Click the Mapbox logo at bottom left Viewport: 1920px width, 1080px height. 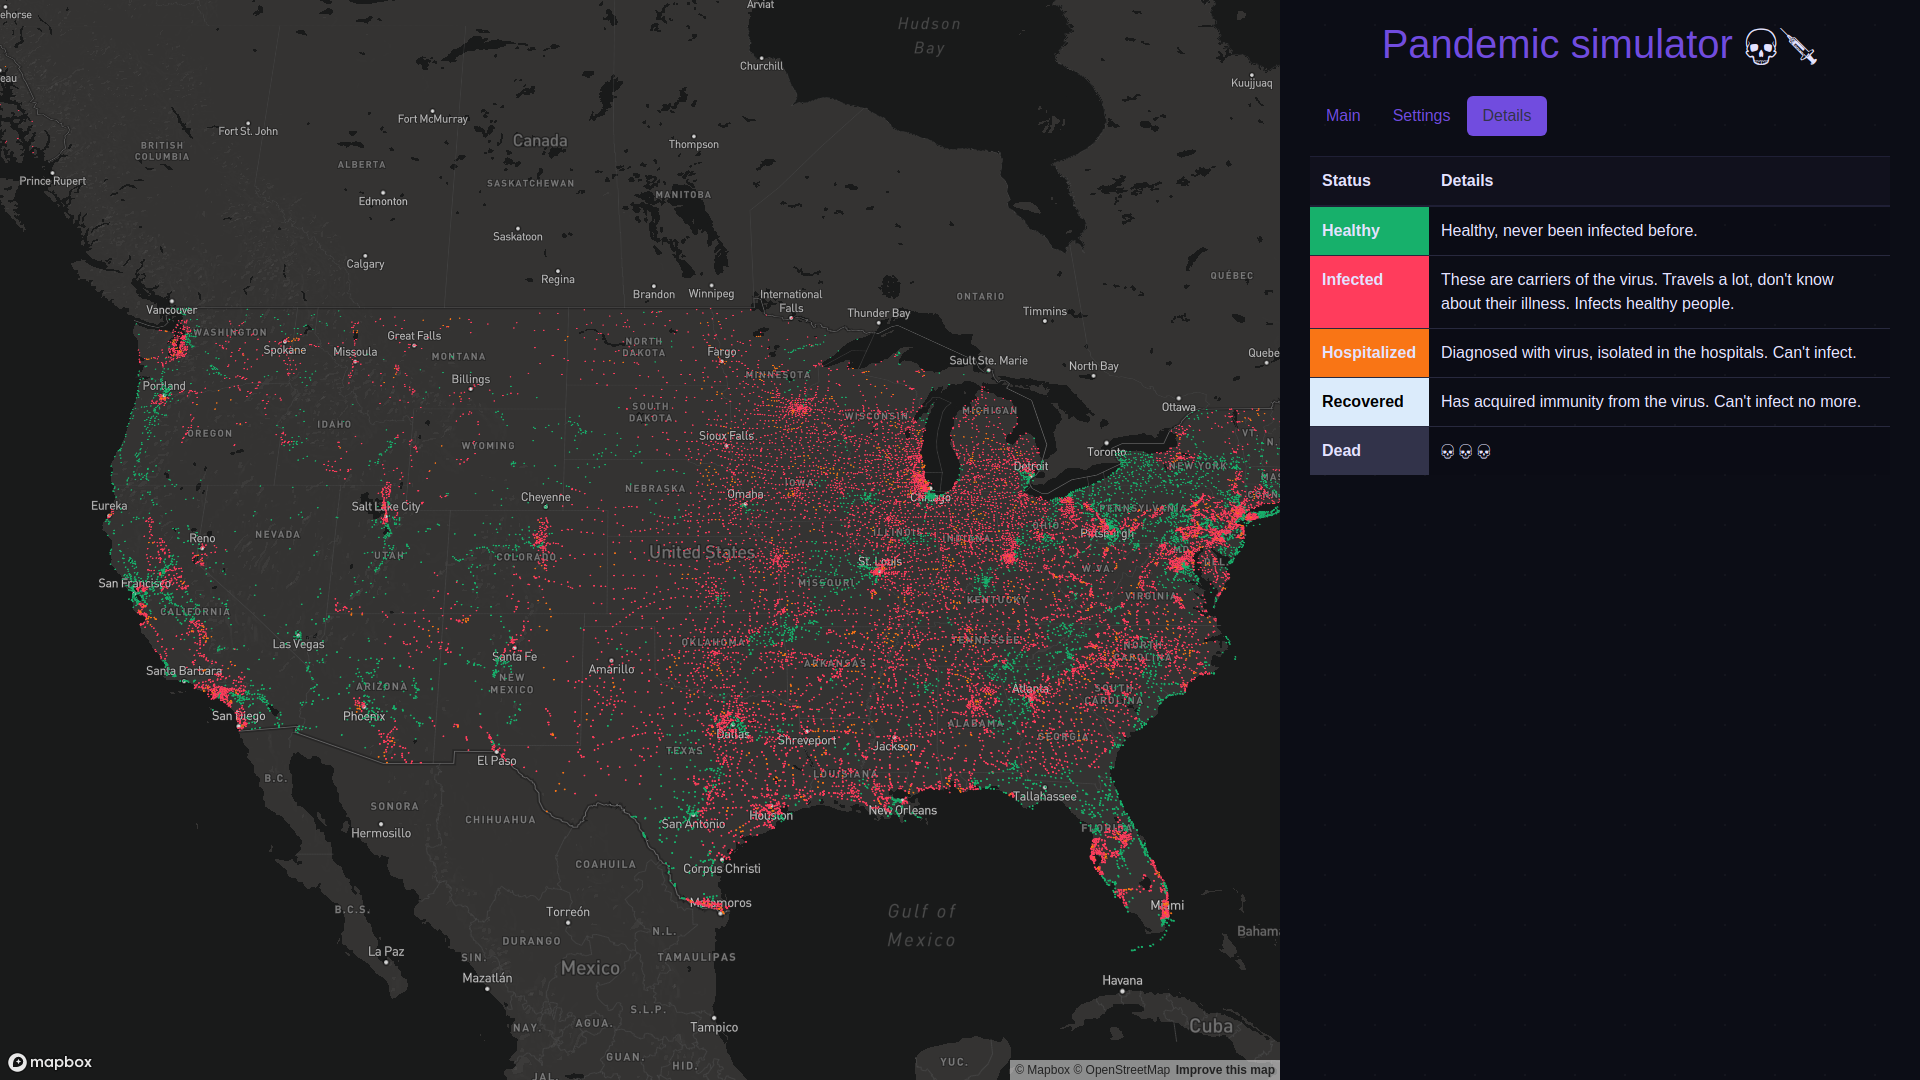click(50, 1062)
